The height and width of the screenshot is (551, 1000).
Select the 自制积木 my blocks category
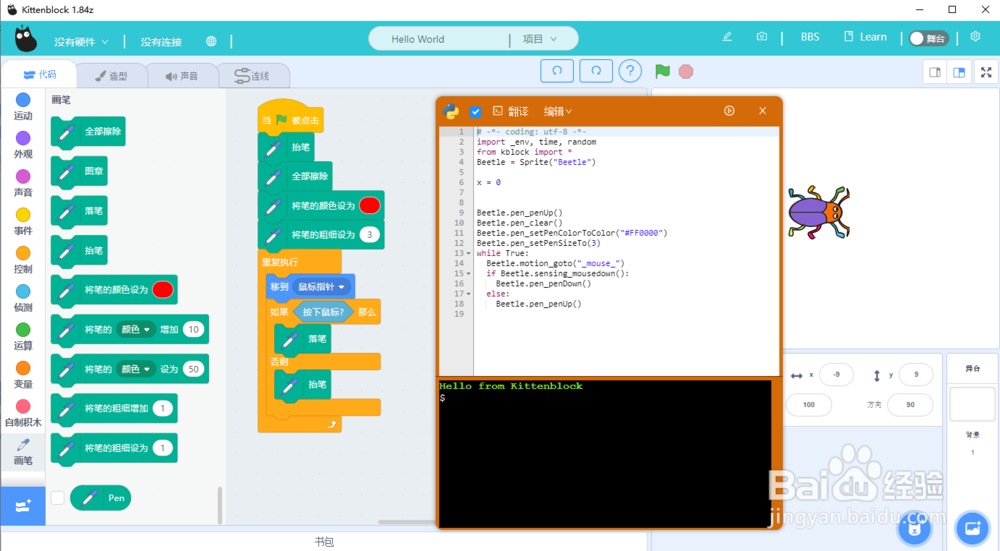click(23, 413)
